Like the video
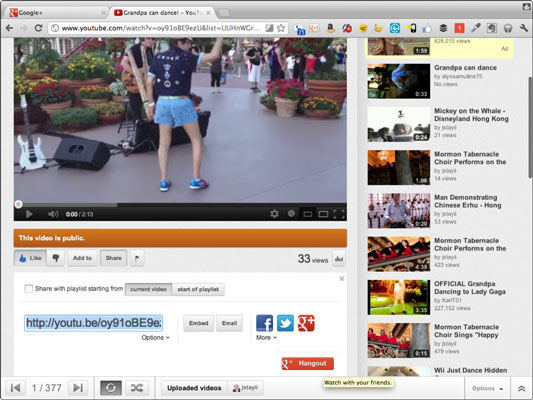533x400 pixels. coord(30,258)
